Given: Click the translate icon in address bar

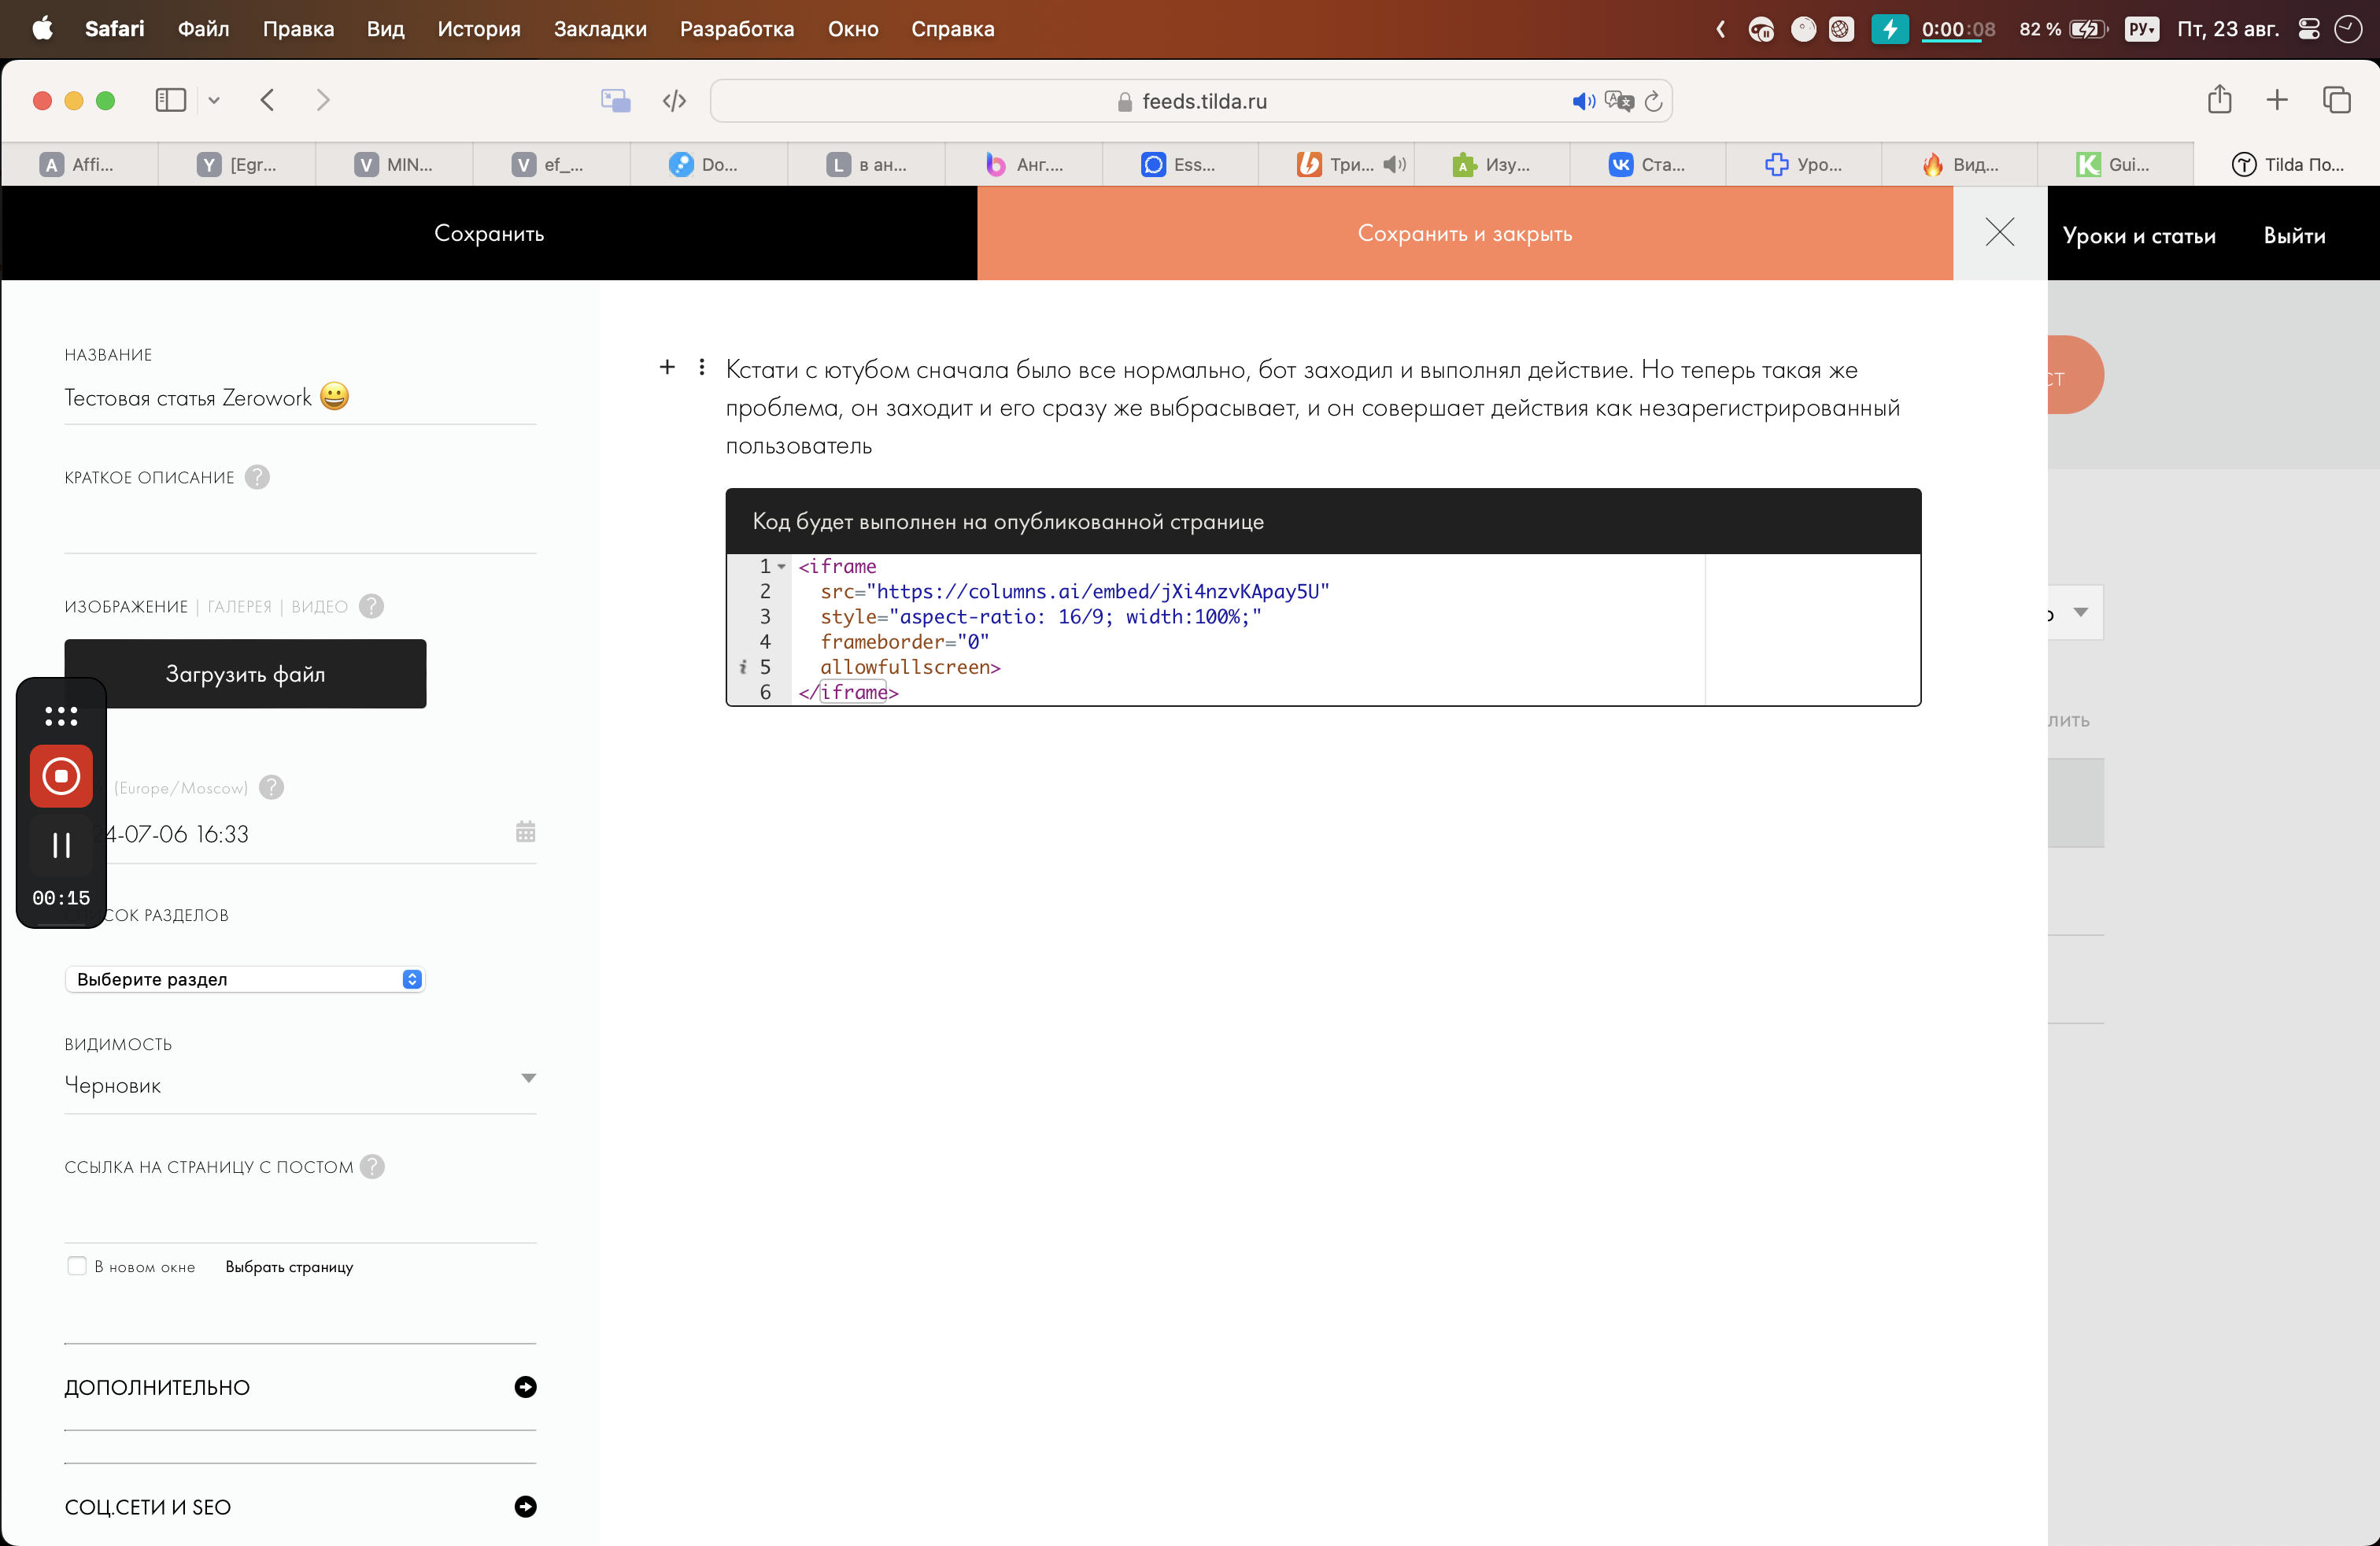Looking at the screenshot, I should pos(1618,101).
